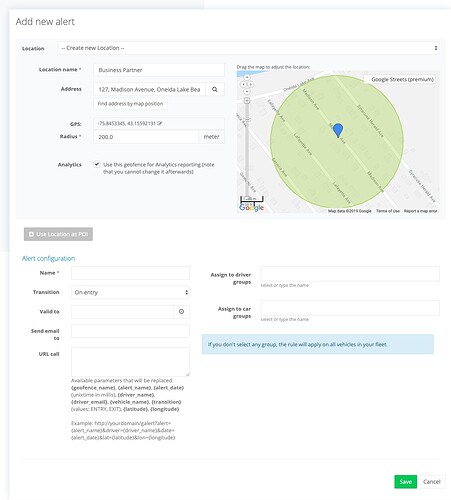Viewport: 451px width, 500px height.
Task: Pan the map up with the arrow control
Action: [247, 77]
